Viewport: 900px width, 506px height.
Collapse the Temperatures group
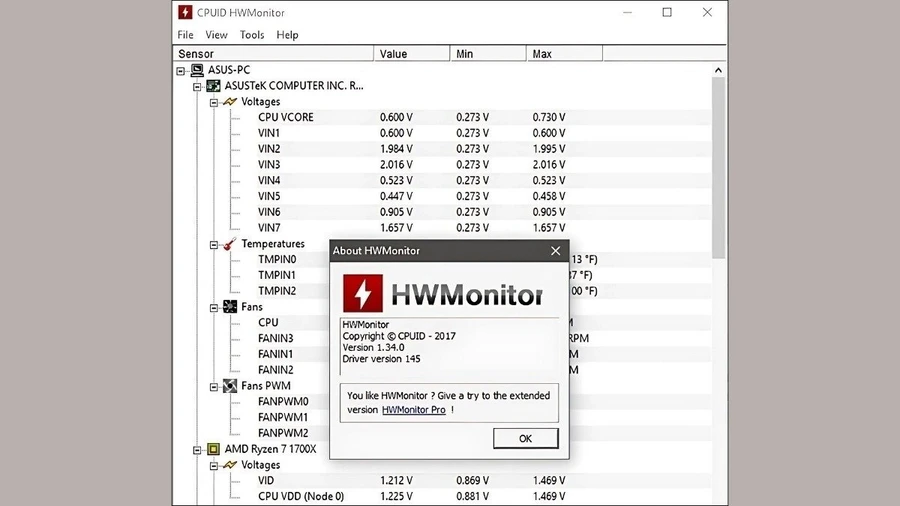point(214,245)
